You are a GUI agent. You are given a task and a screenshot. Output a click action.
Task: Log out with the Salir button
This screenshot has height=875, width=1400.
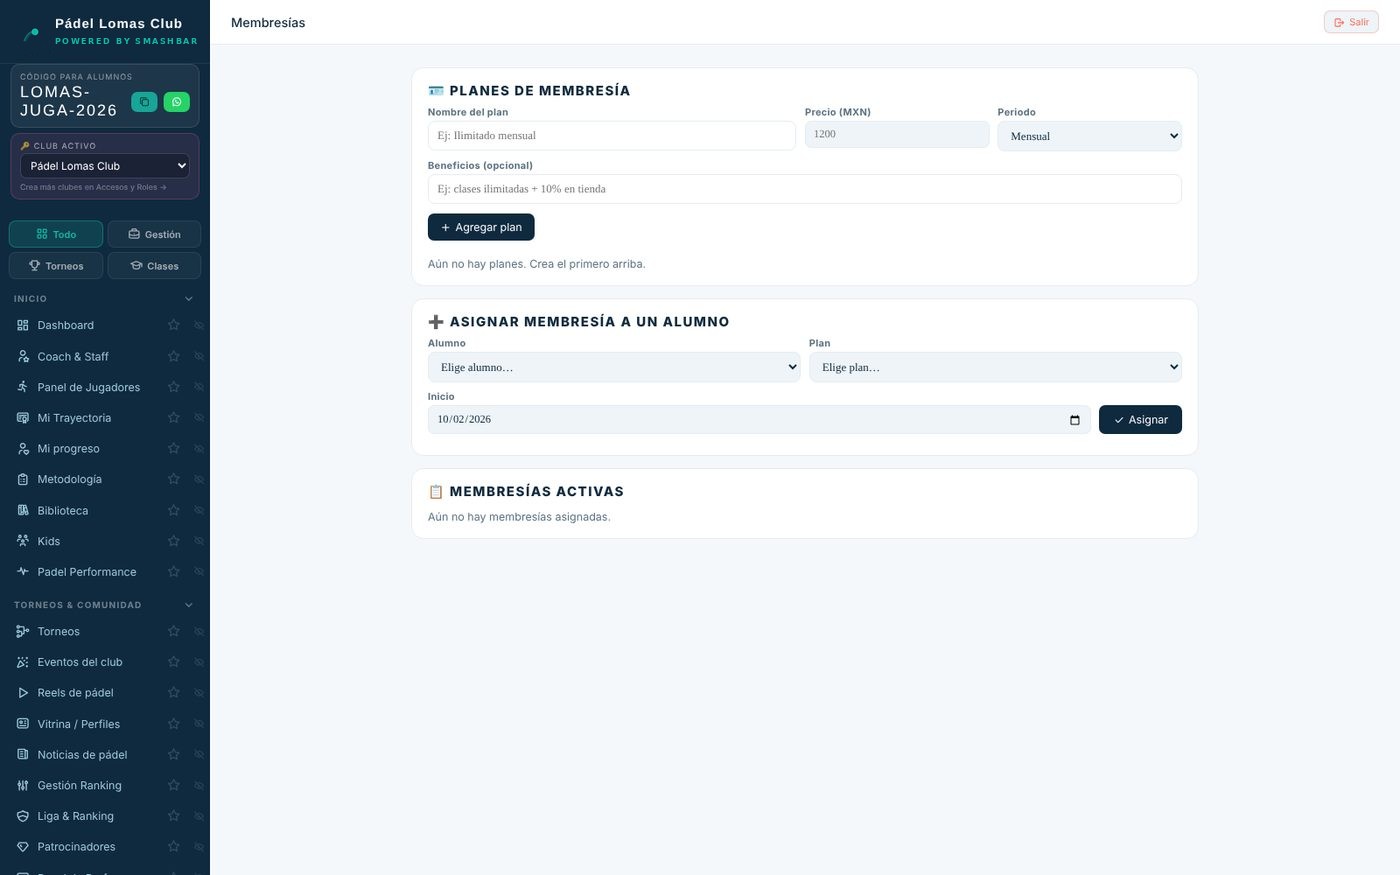1351,22
